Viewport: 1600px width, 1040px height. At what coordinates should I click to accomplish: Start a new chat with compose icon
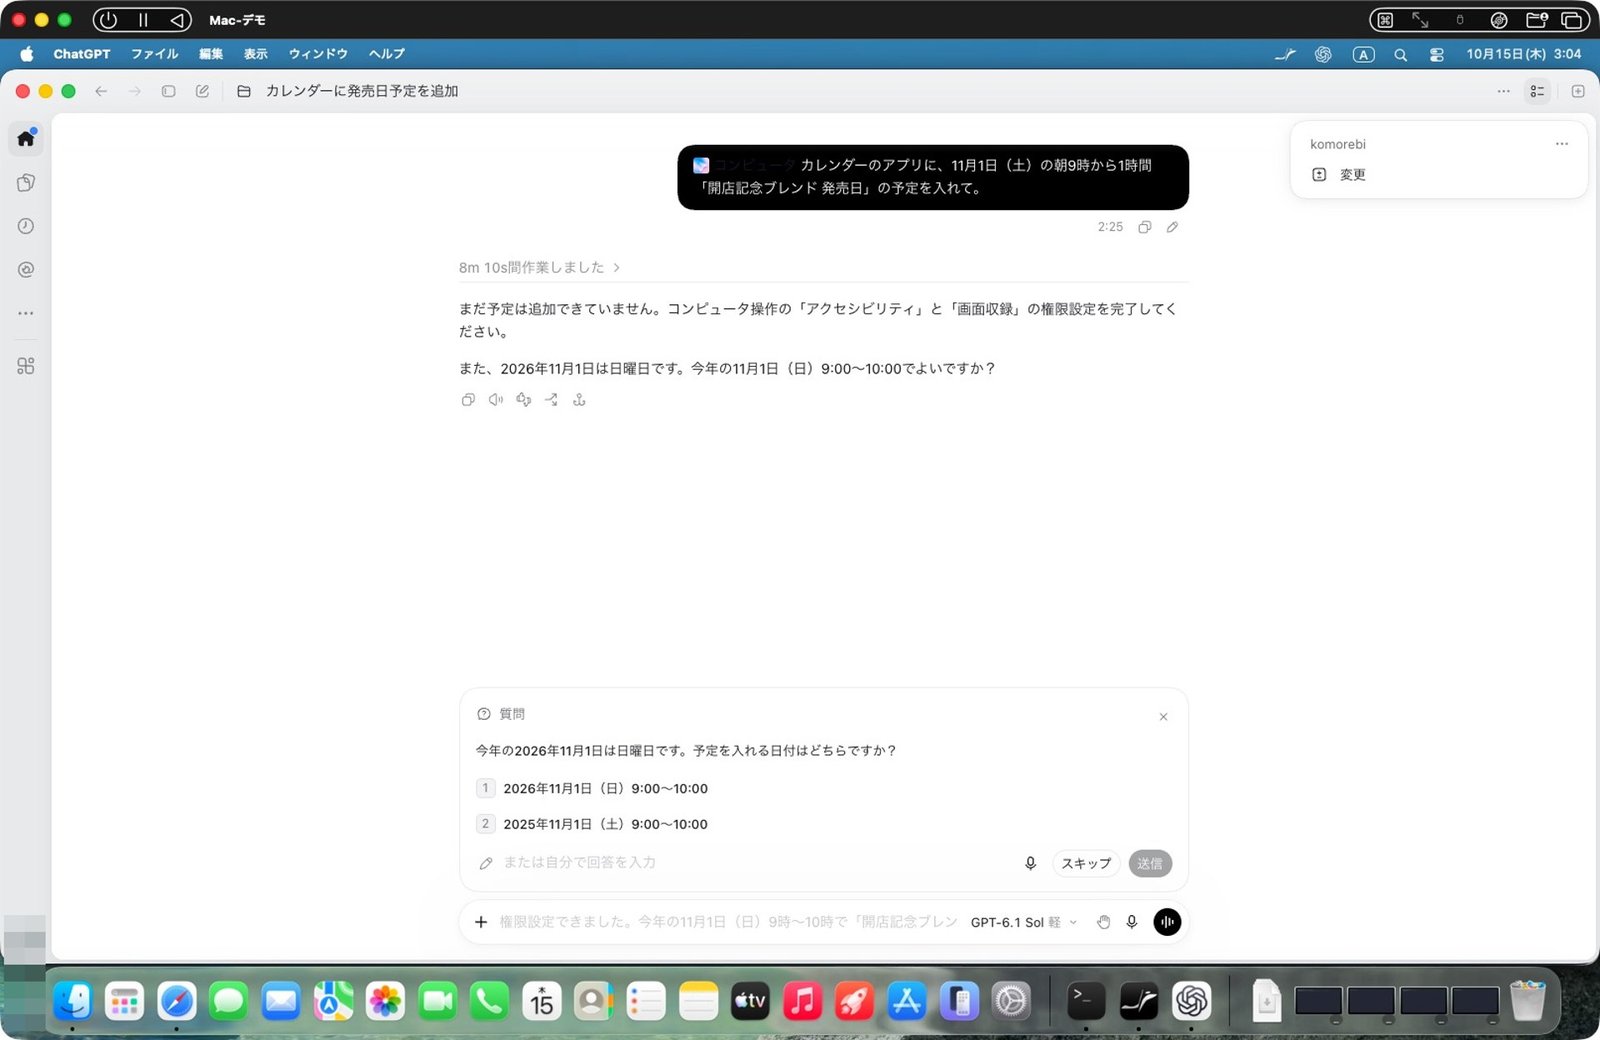[202, 91]
